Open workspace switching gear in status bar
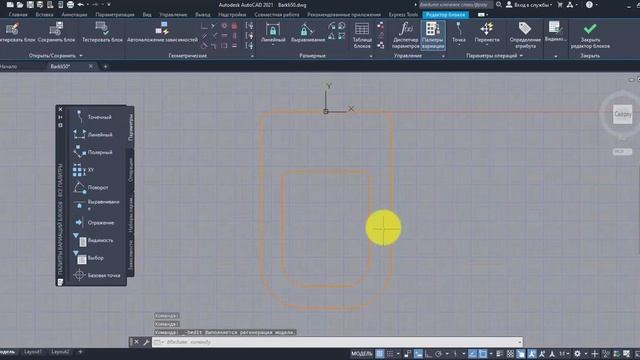 577,353
